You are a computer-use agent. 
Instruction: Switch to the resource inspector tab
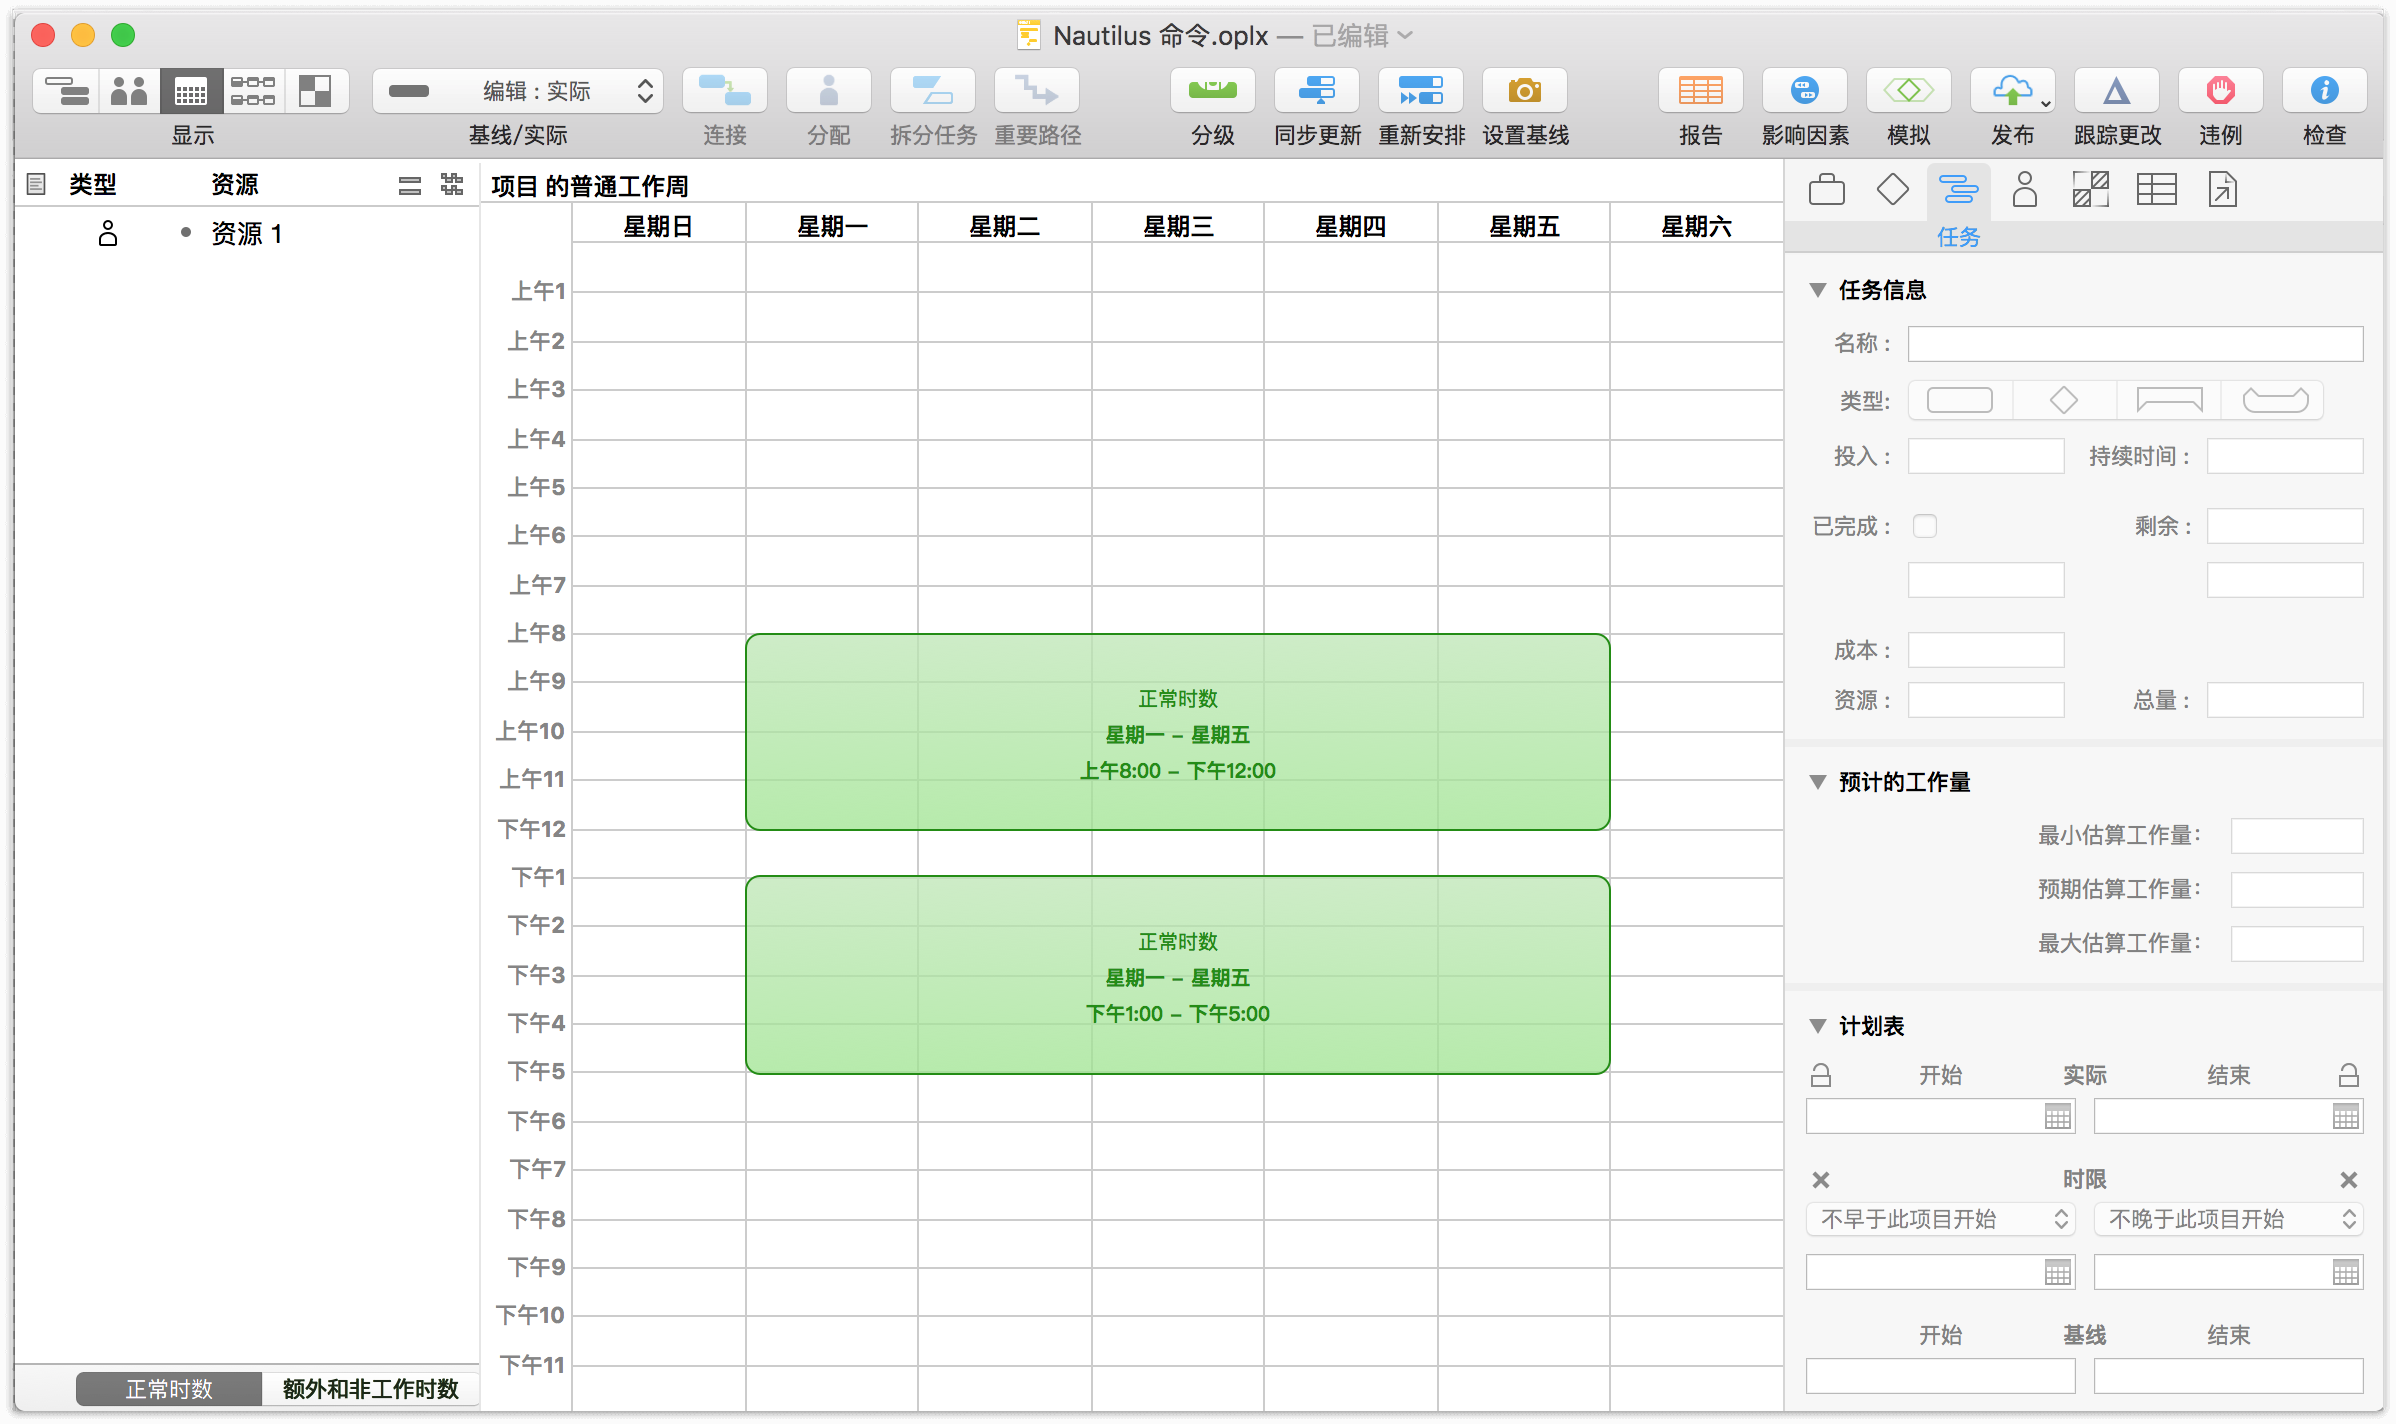click(x=2025, y=189)
